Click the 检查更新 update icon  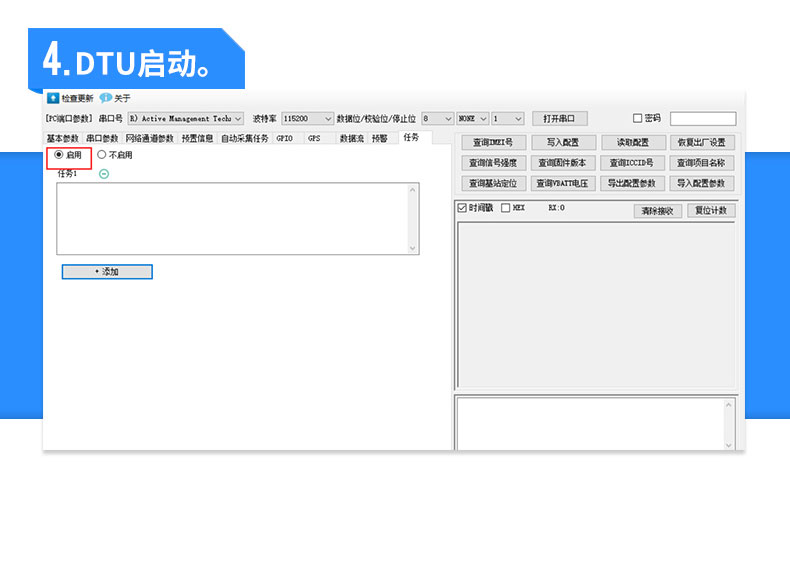tap(53, 98)
